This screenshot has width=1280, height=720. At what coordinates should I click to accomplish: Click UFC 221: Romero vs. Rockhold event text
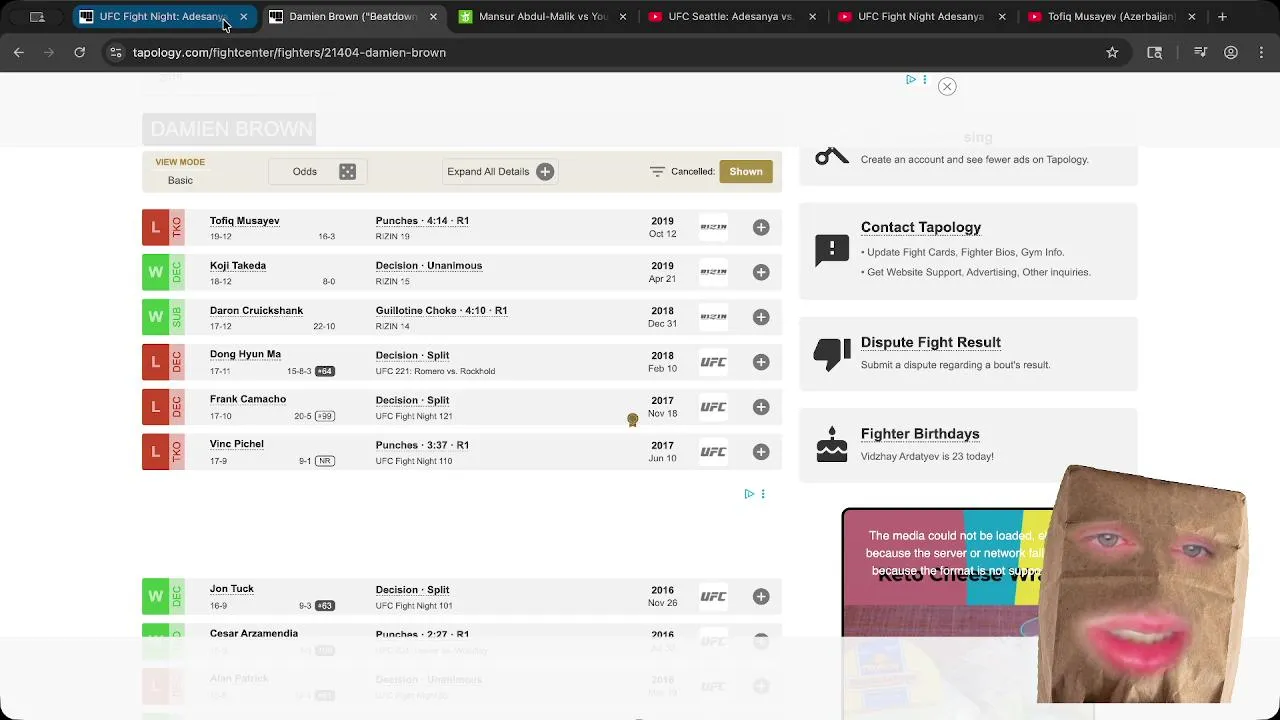click(x=435, y=371)
